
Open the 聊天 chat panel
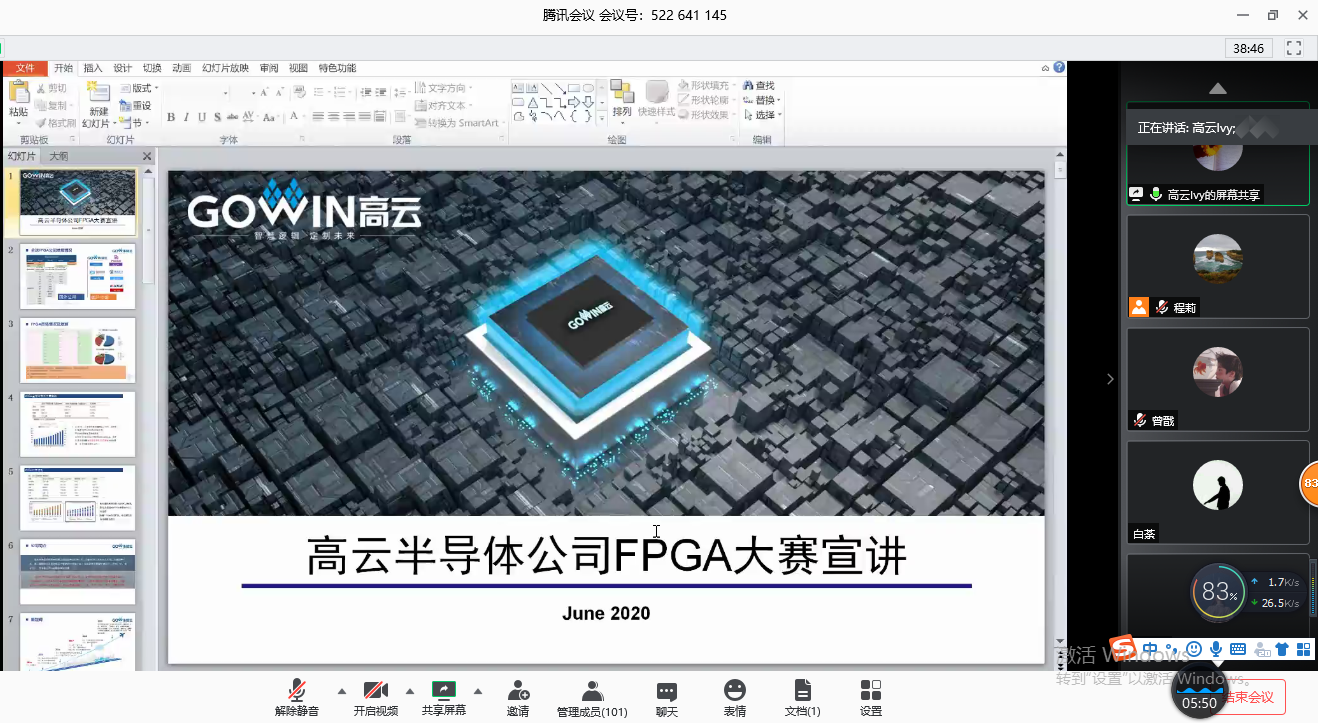[x=666, y=698]
